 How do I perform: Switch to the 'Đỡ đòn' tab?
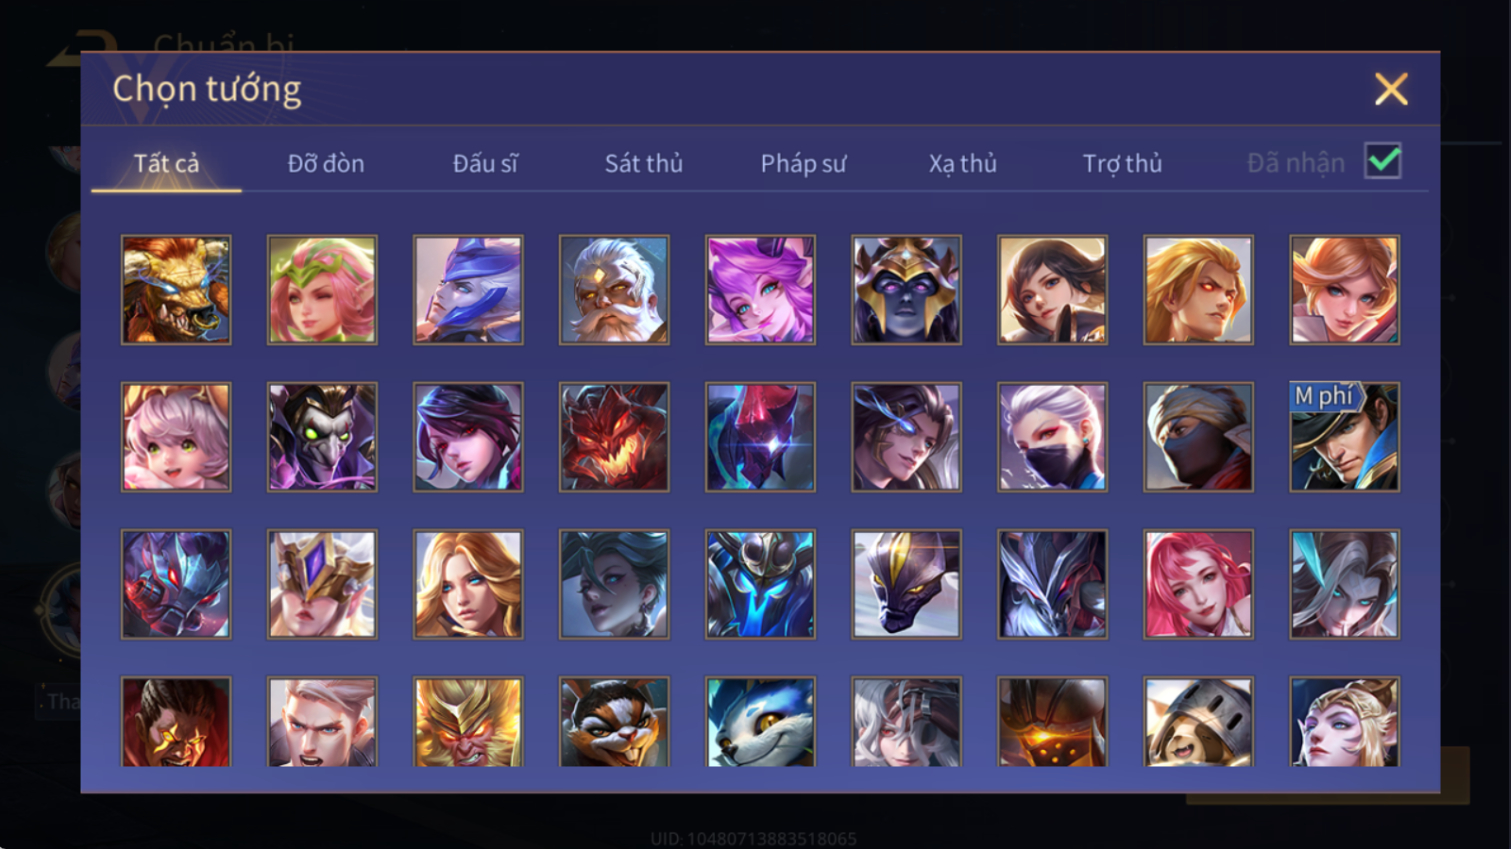pos(326,163)
